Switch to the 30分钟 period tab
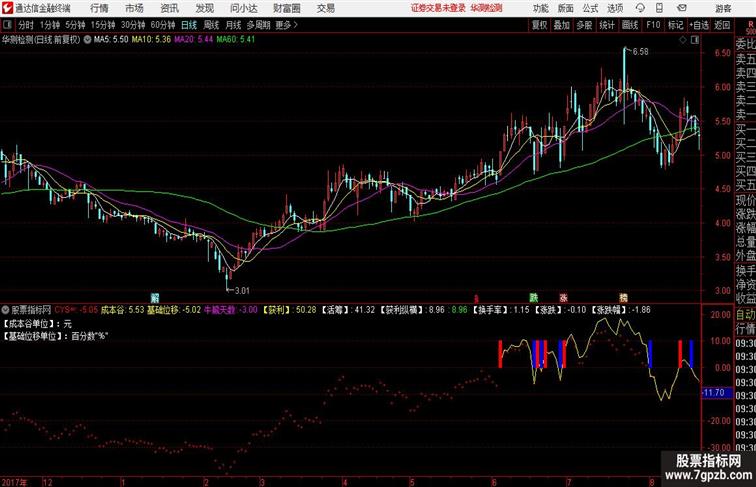Image resolution: width=756 pixels, height=487 pixels. (x=133, y=25)
